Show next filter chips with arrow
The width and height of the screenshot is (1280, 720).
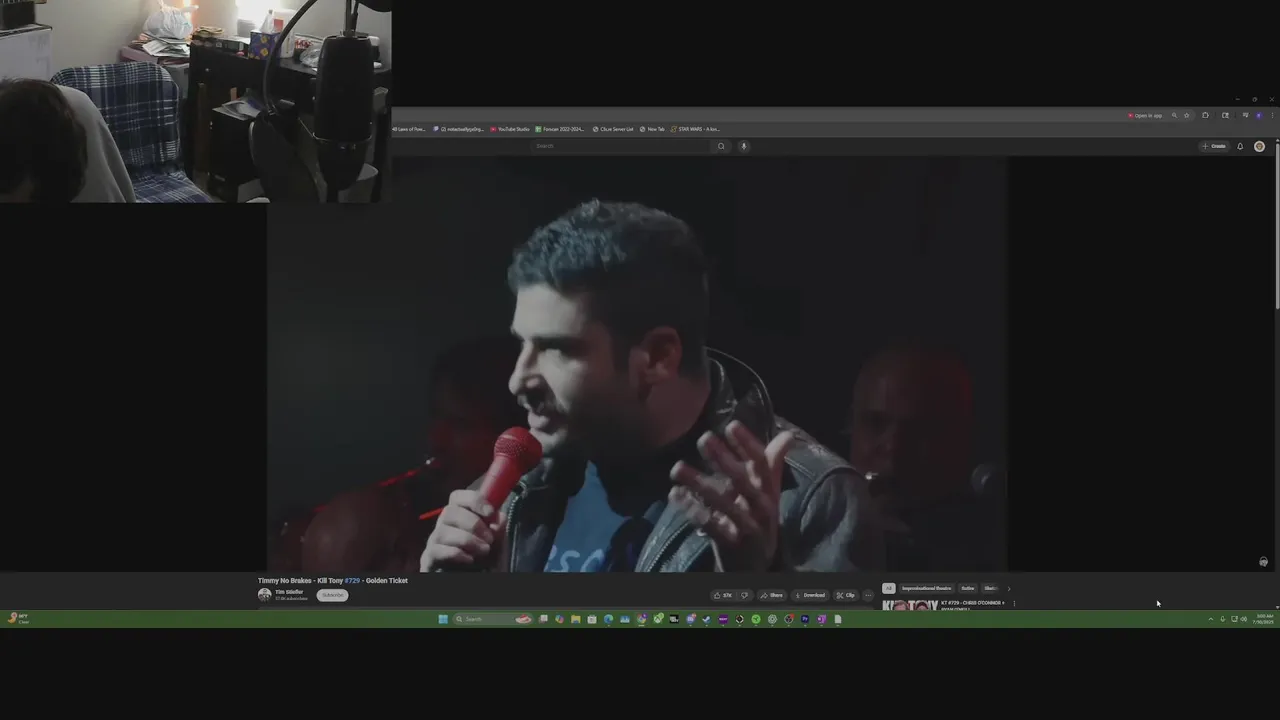click(x=1009, y=588)
